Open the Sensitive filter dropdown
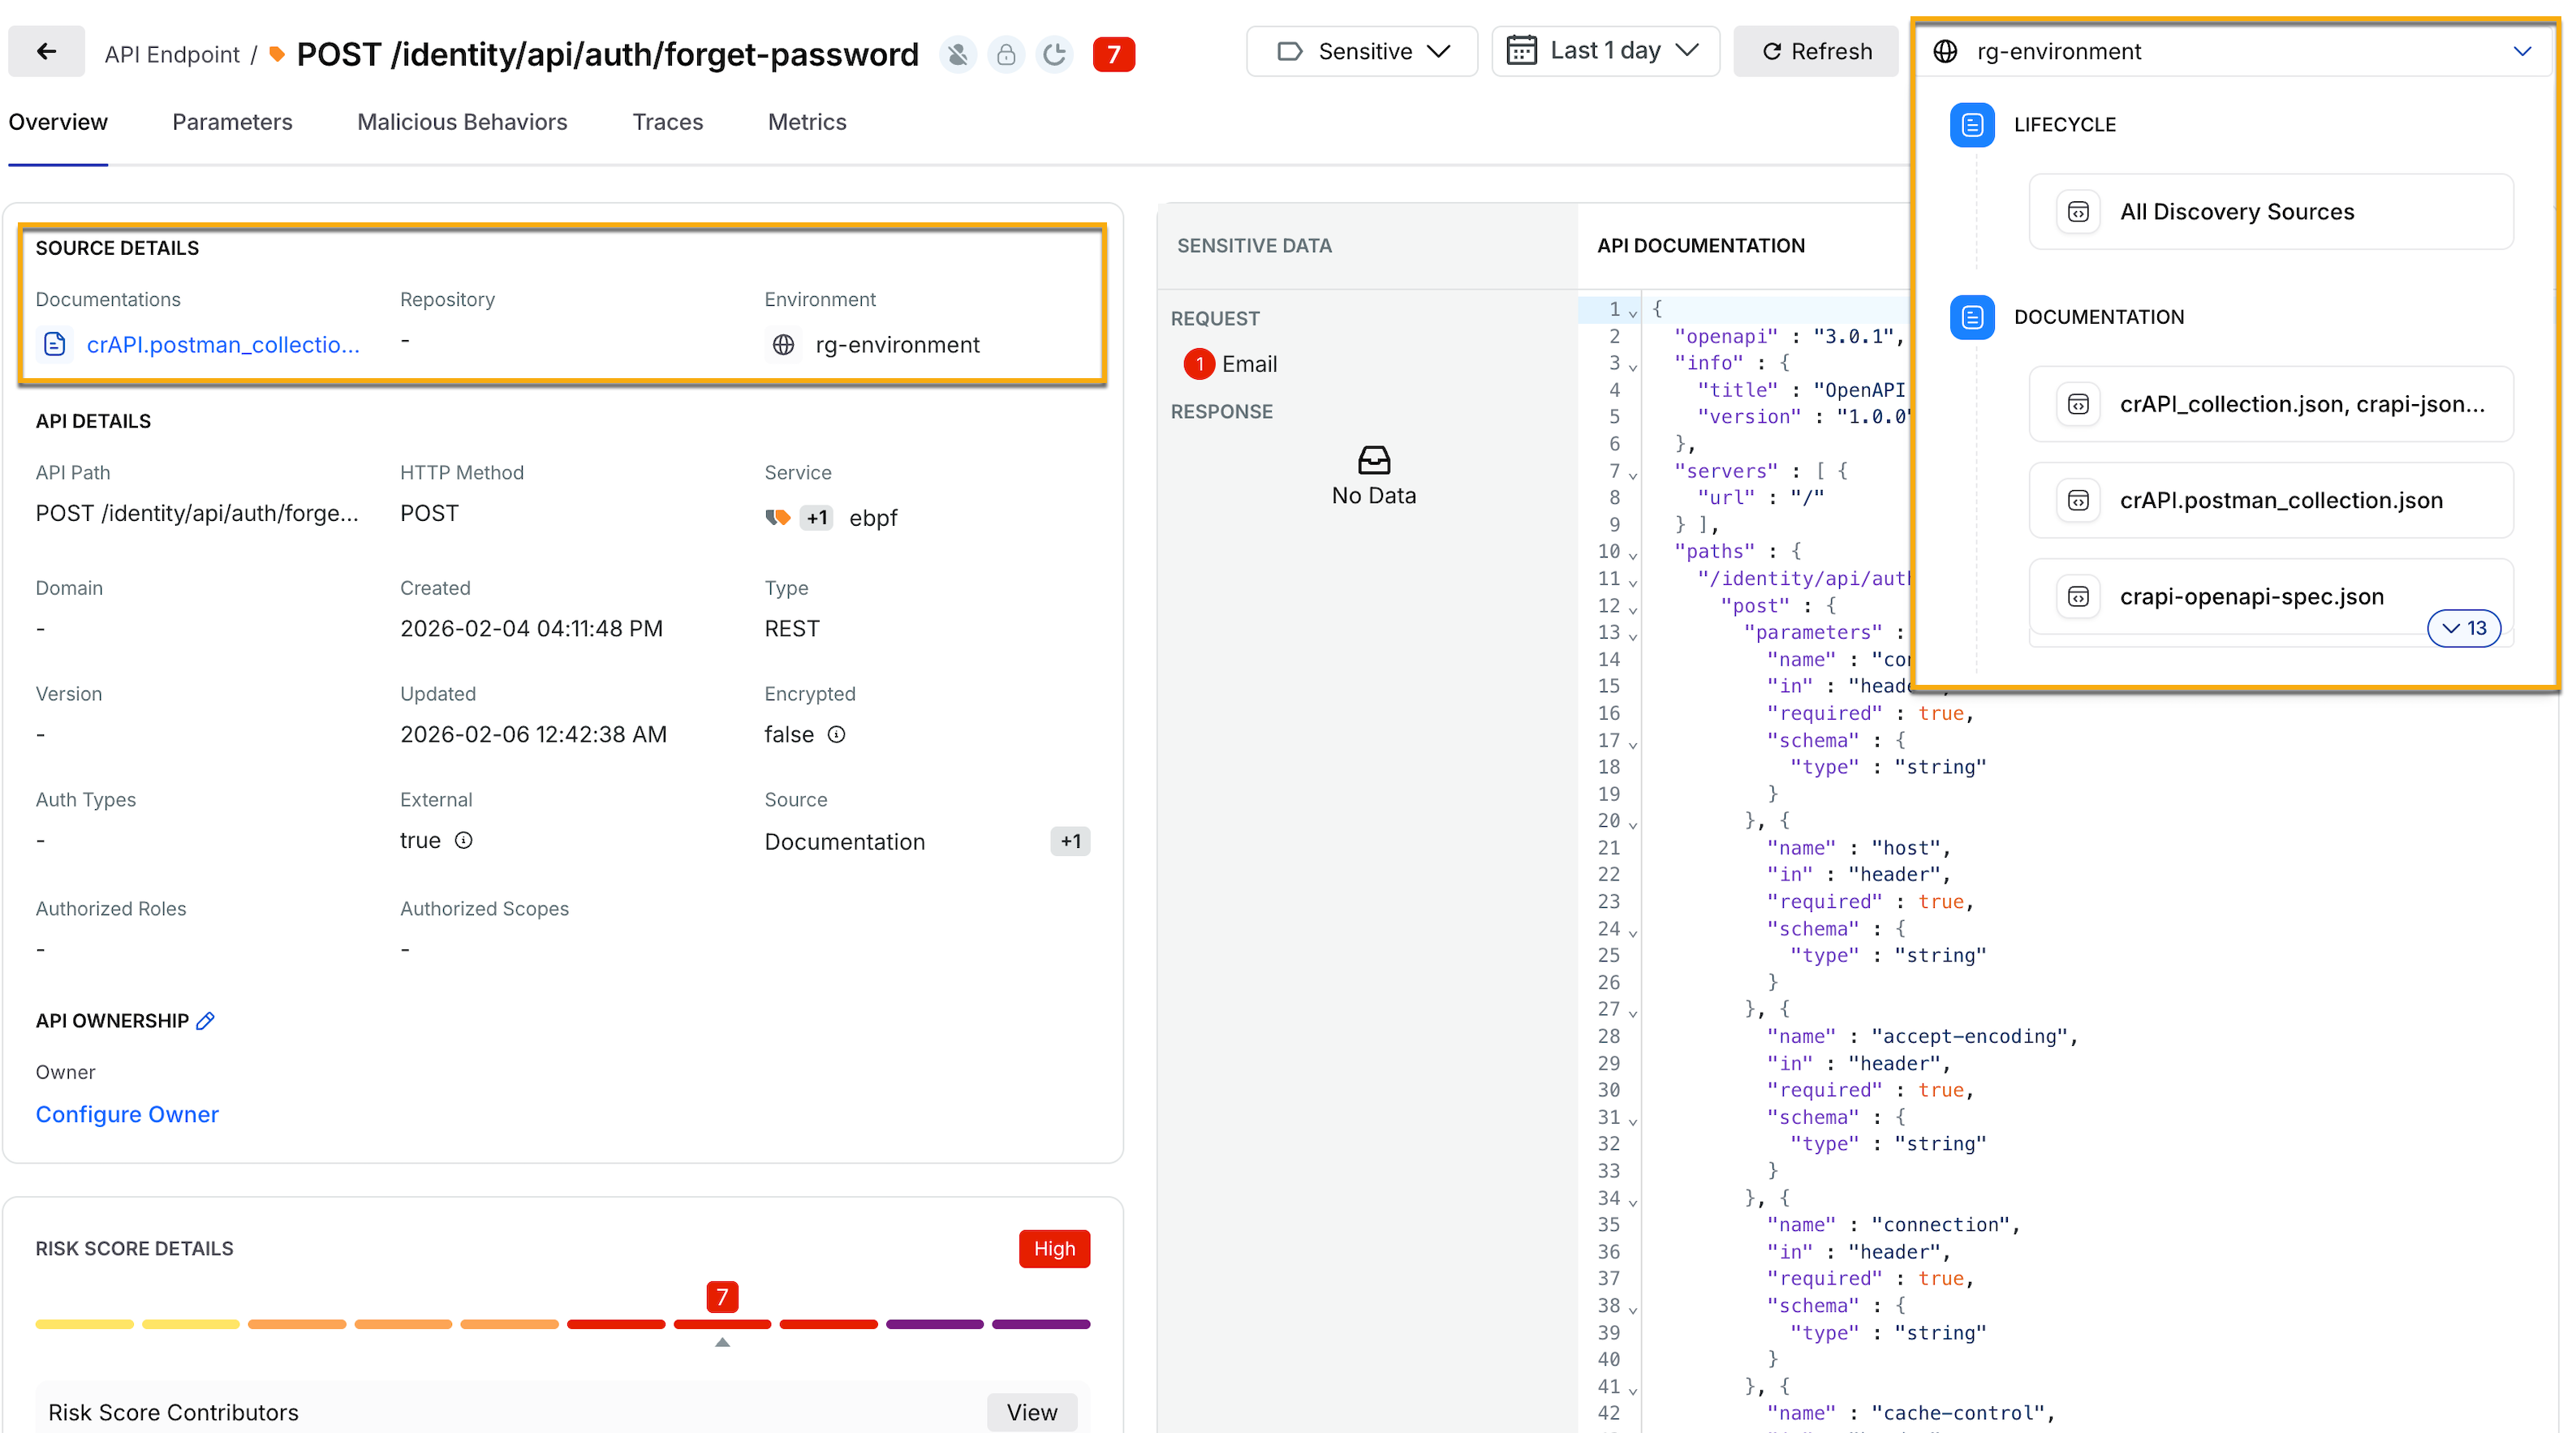Viewport: 2576px width, 1433px height. pyautogui.click(x=1361, y=51)
